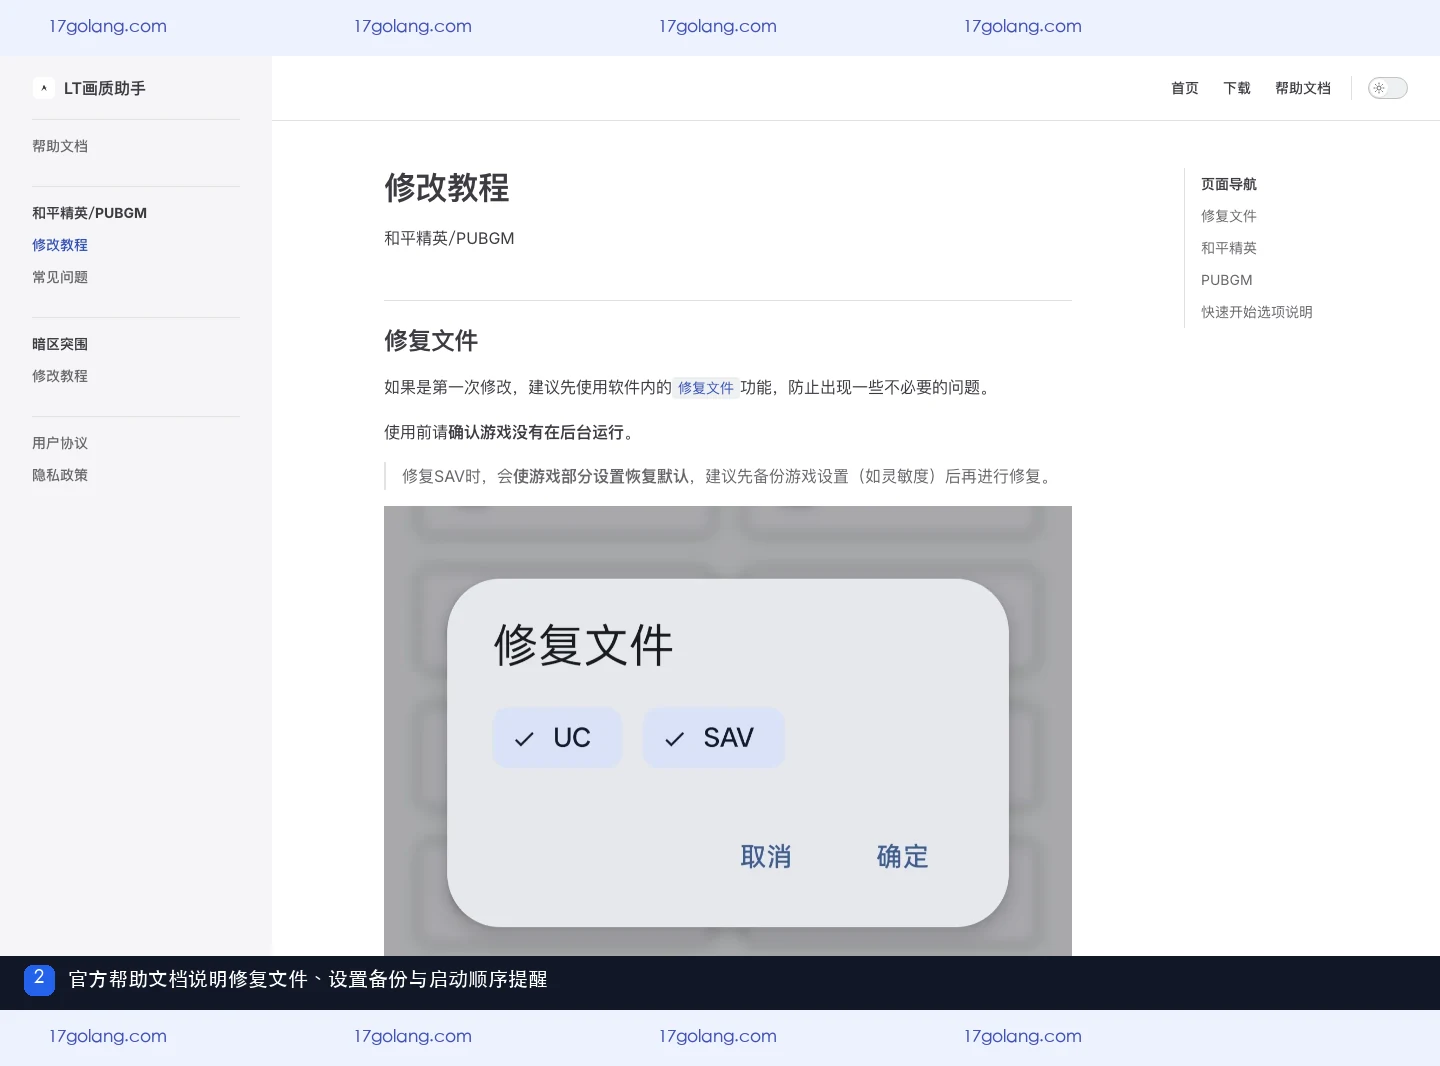The width and height of the screenshot is (1440, 1066).
Task: Open 修改教程 under 和平精英/PUBGM
Action: click(x=60, y=245)
